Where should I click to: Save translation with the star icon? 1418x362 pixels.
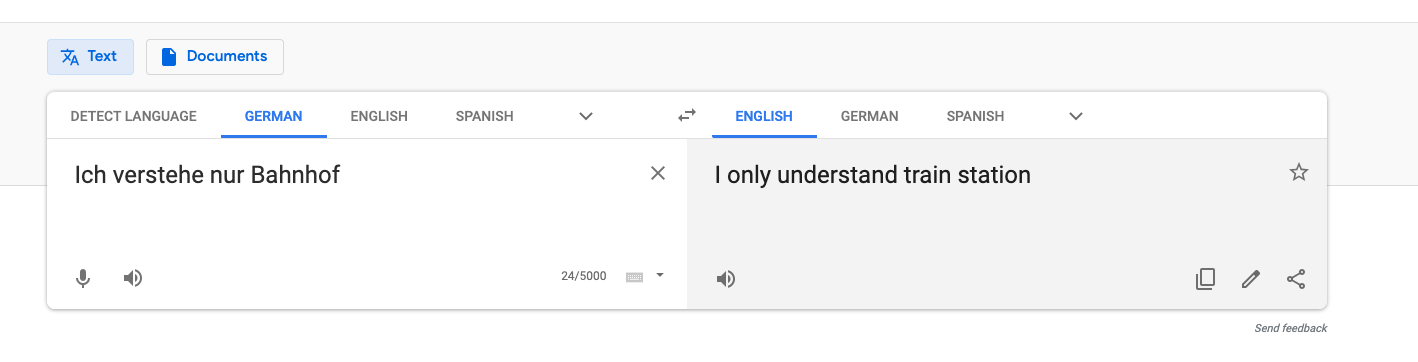click(x=1298, y=172)
